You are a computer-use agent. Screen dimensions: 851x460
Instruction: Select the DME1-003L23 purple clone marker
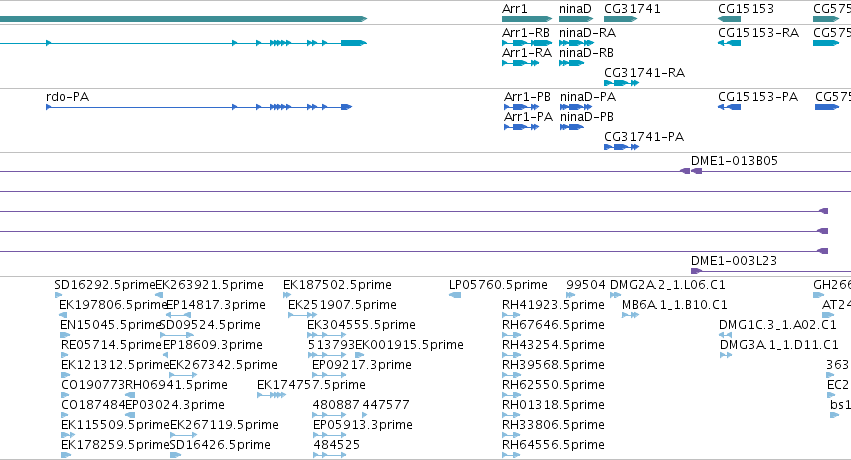(696, 271)
